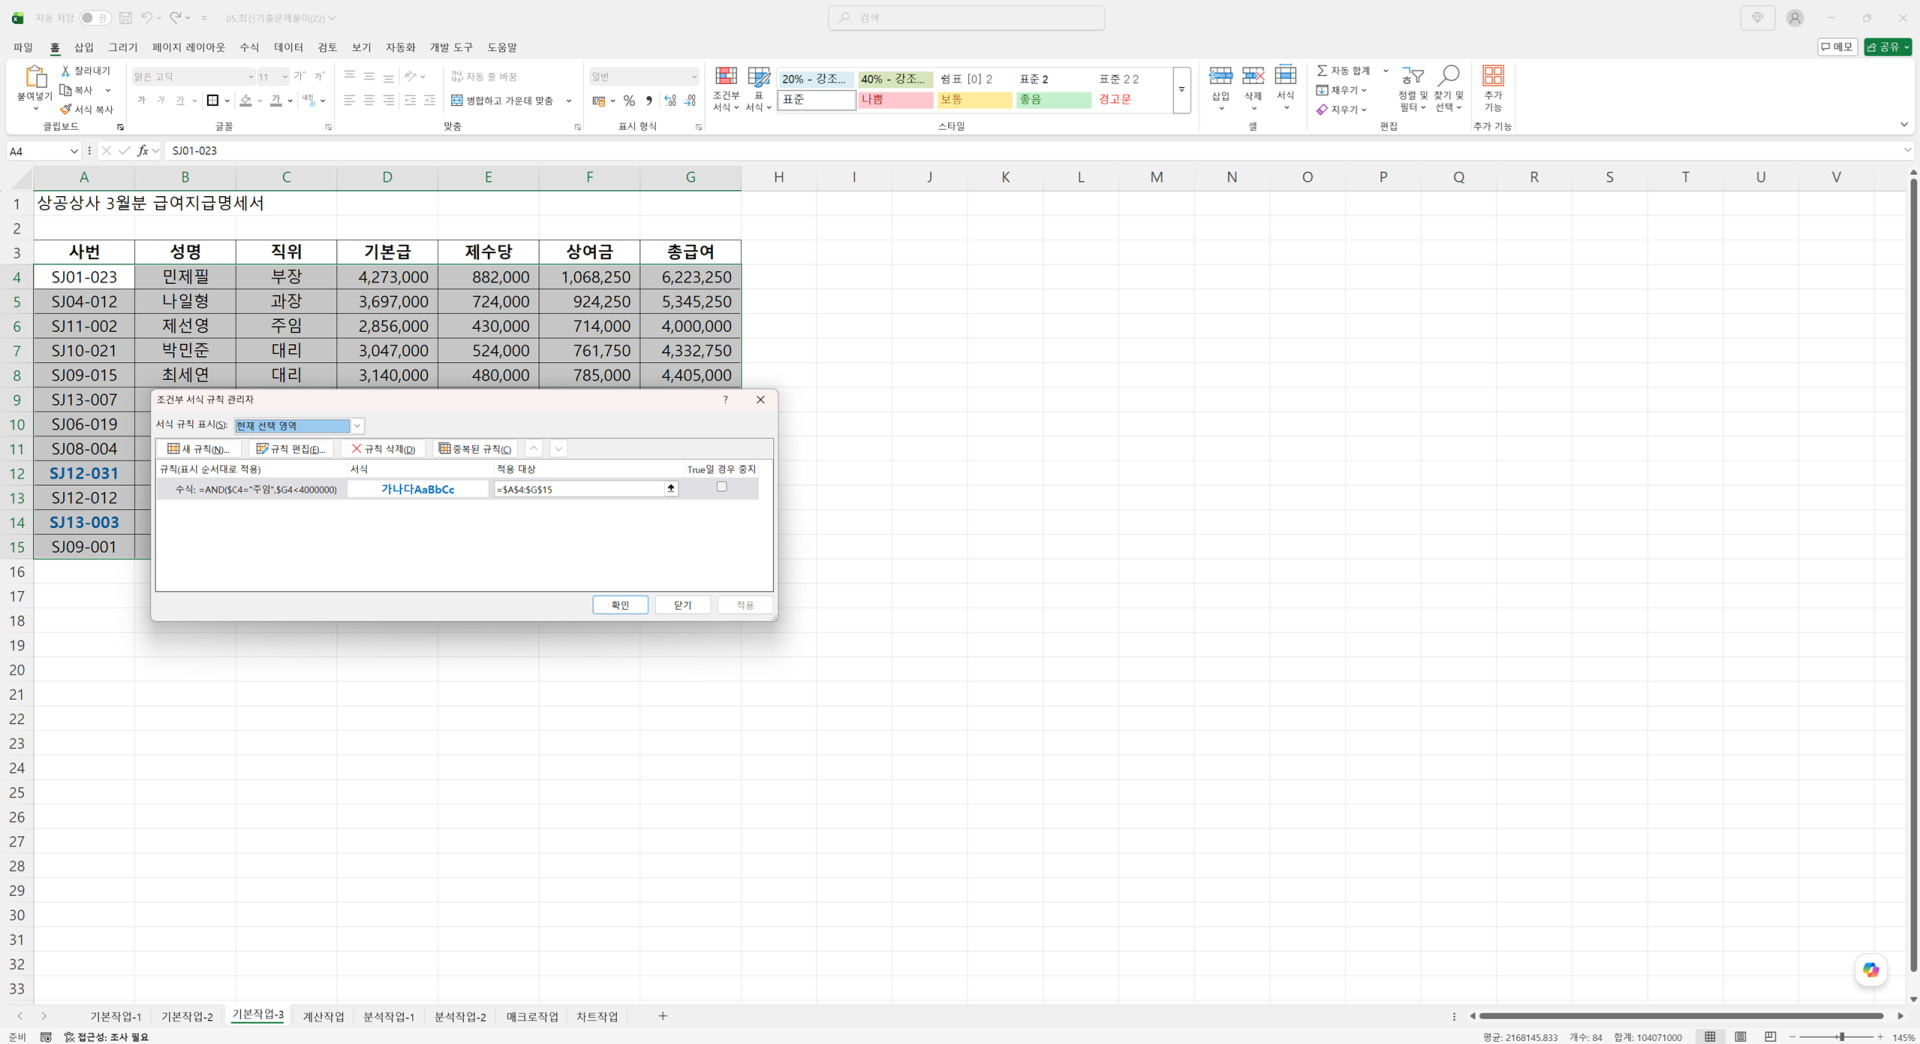Screen dimensions: 1920x1044
Task: Click the 공유 (Share) button
Action: (1888, 47)
